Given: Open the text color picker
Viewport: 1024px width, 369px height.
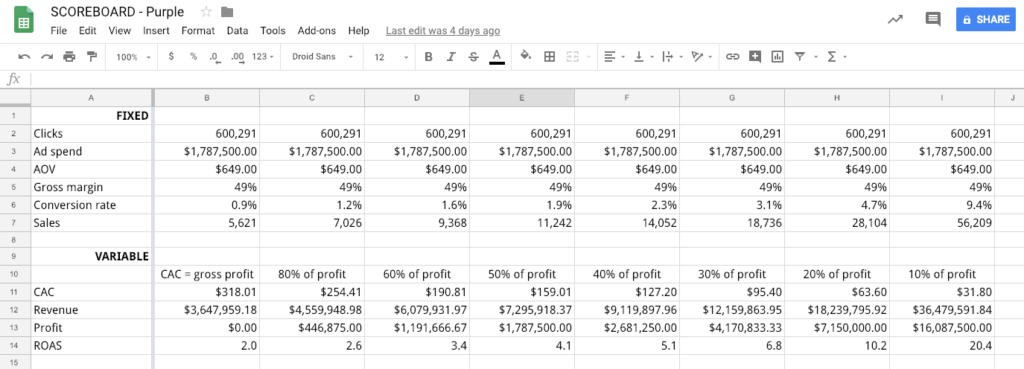Looking at the screenshot, I should click(x=496, y=57).
